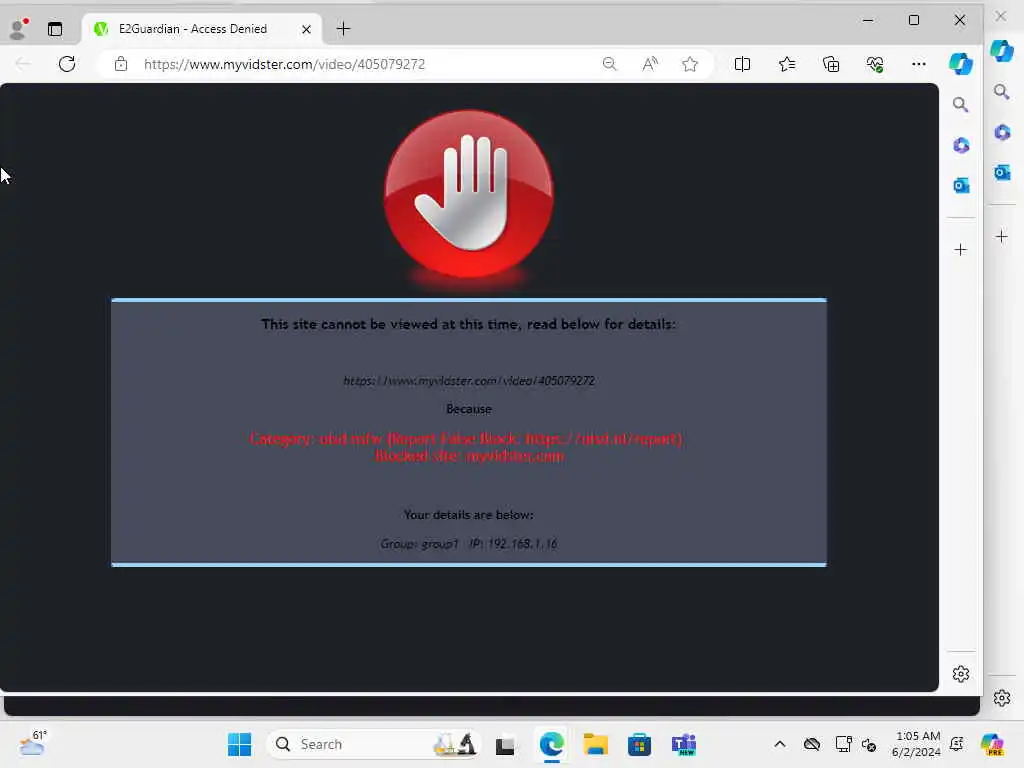This screenshot has height=768, width=1024.
Task: Maximize the front Edge window
Action: 914,20
